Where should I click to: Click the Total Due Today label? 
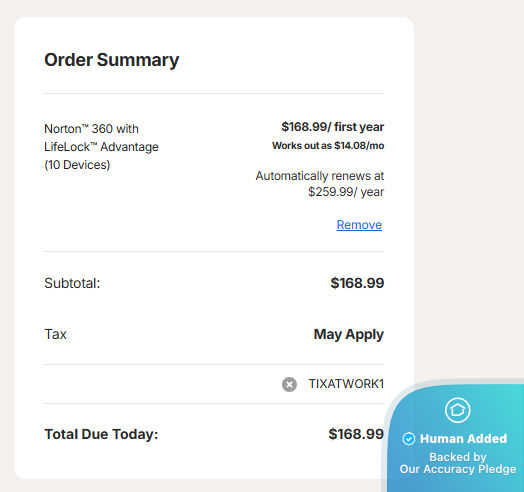pyautogui.click(x=101, y=435)
